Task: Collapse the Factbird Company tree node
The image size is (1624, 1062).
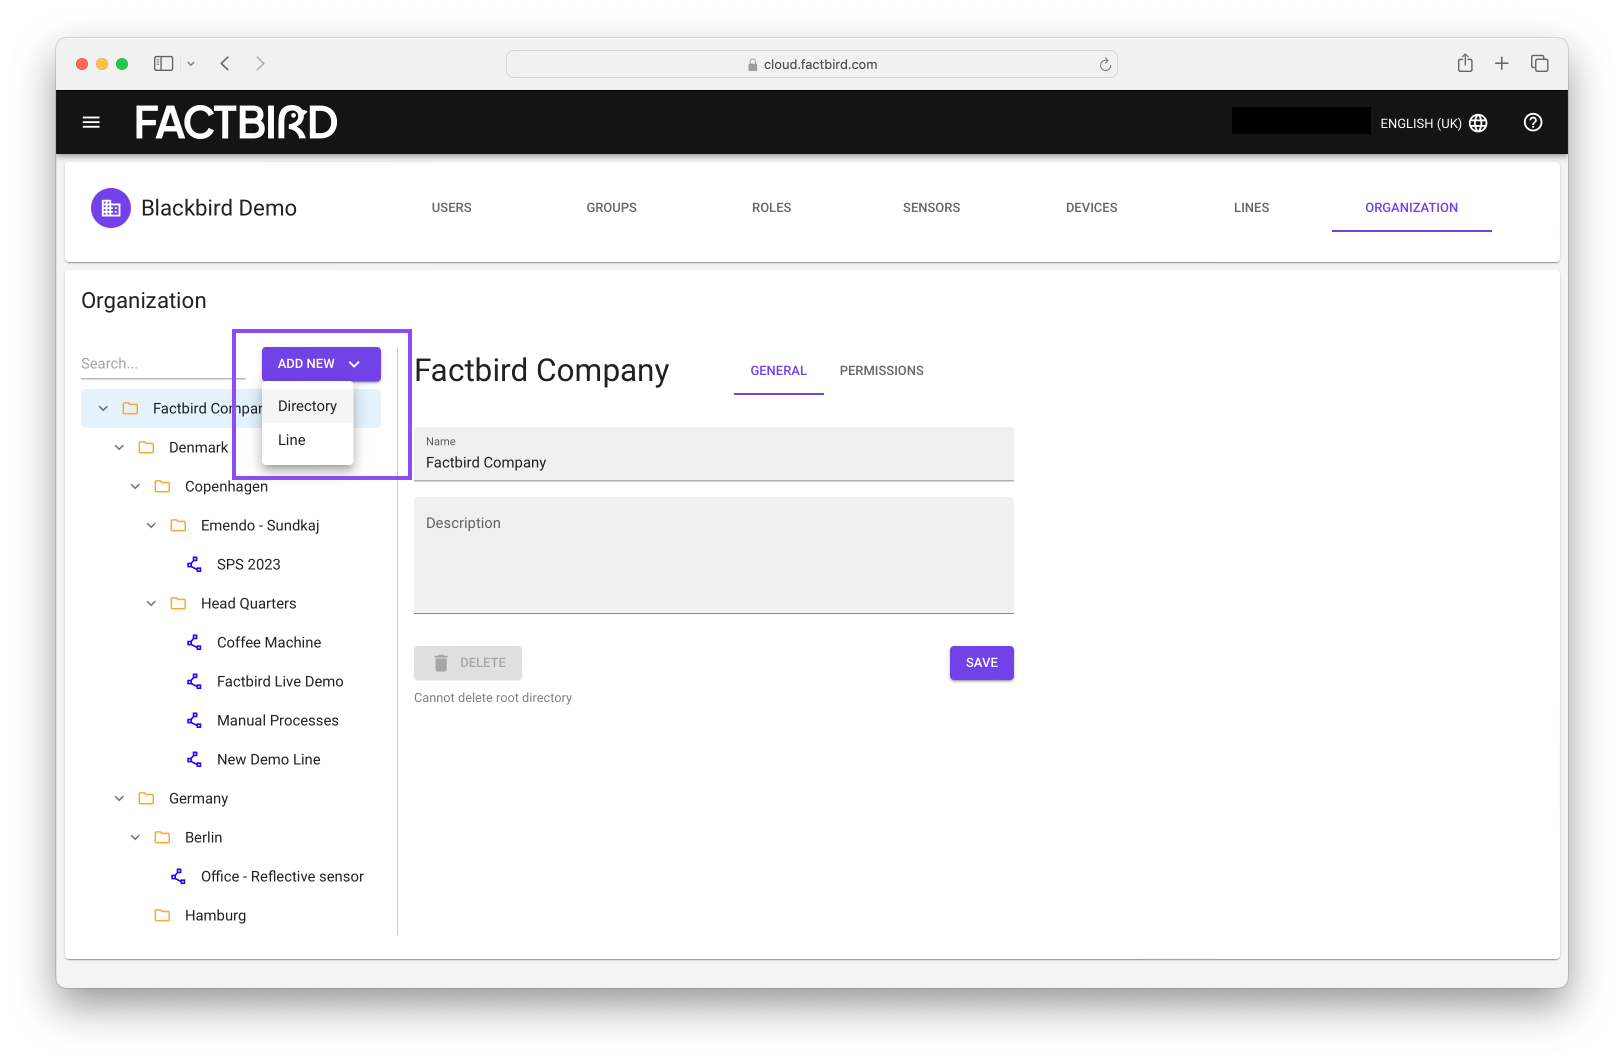Action: 103,408
